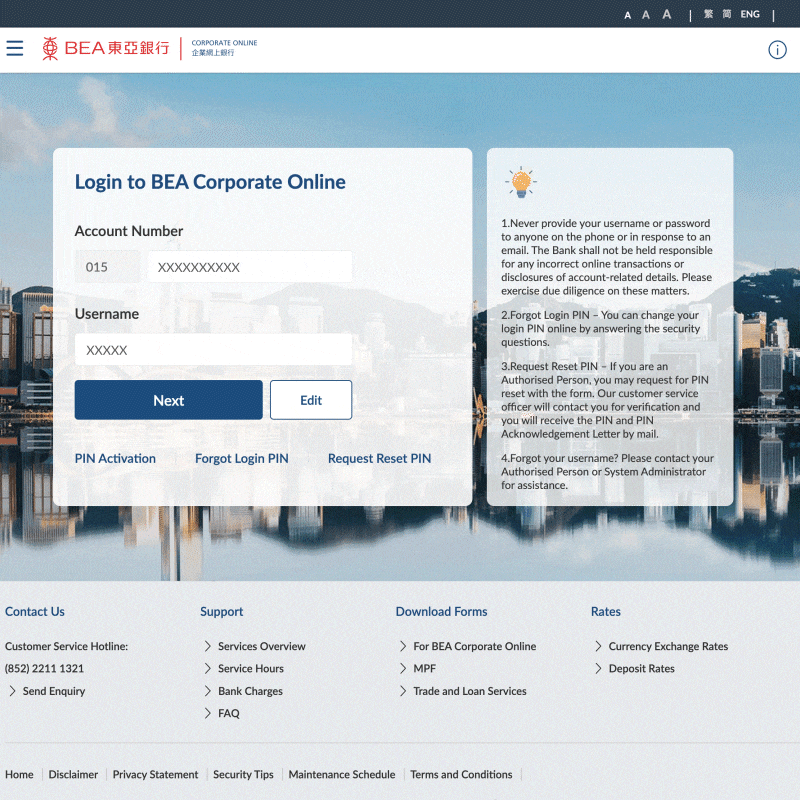Click the Corporate Online header label
Screen dimensions: 800x800
tap(224, 47)
